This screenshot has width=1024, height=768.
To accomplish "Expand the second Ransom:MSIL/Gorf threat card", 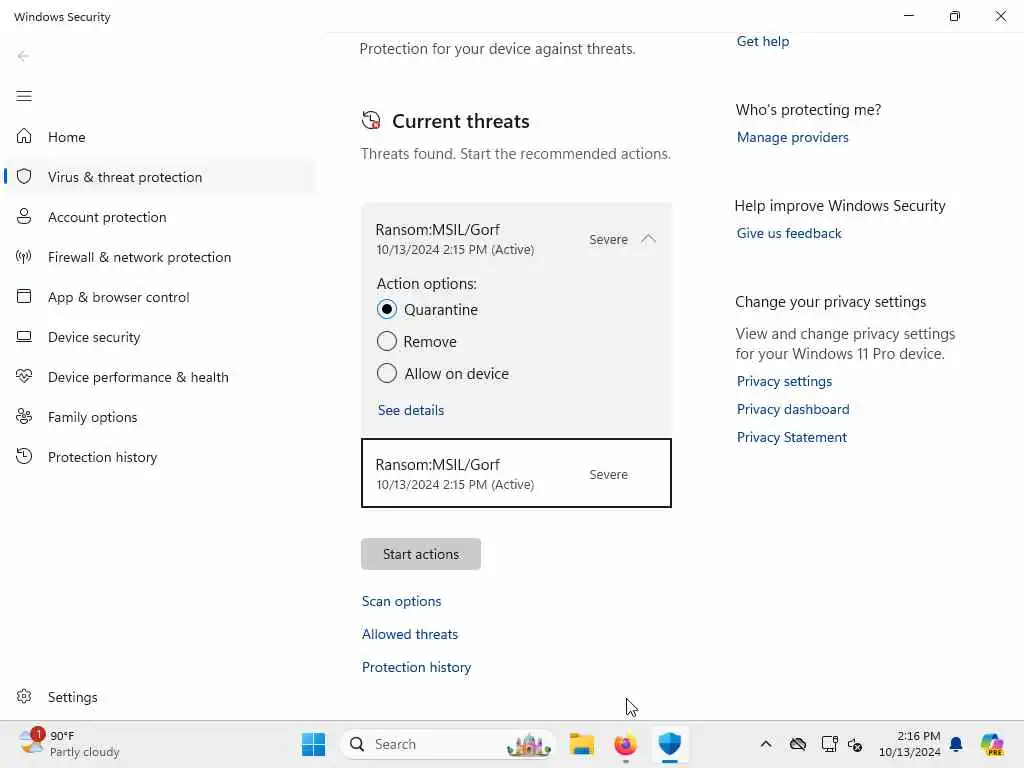I will coord(516,473).
